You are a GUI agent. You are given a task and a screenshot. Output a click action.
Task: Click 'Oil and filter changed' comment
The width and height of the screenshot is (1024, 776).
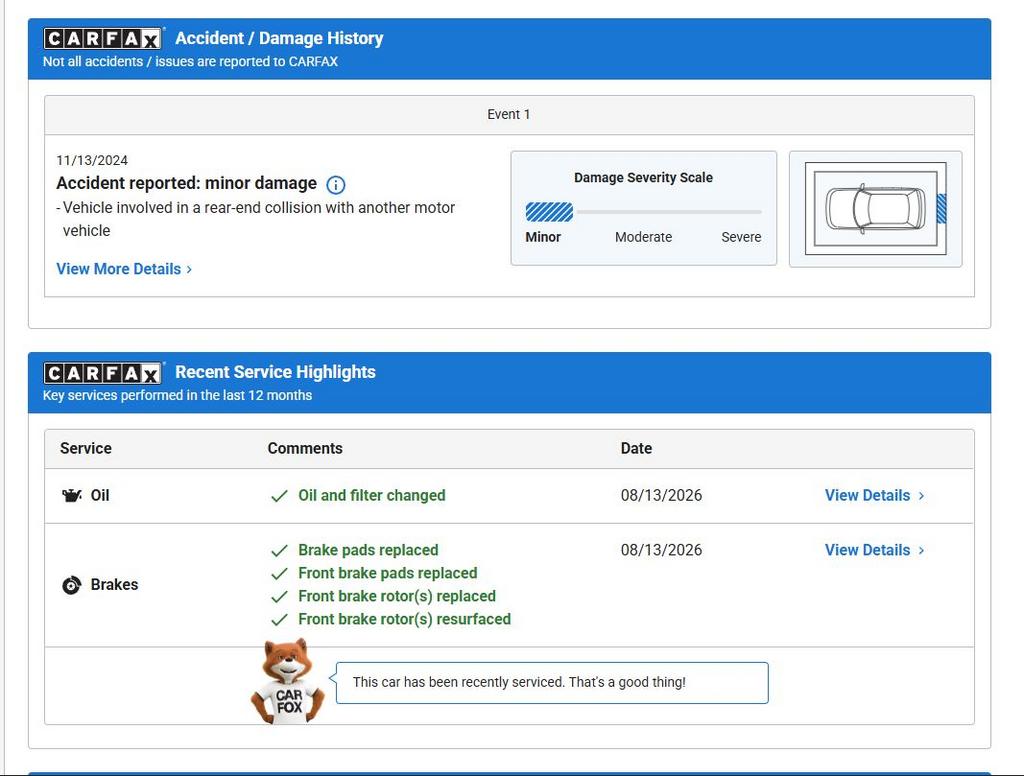click(x=372, y=495)
